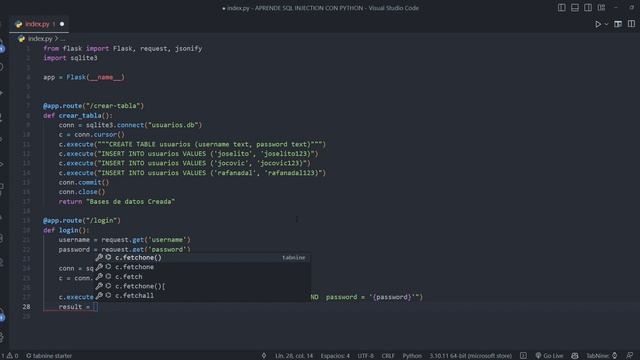Click the 'Bases de datos Creada' return string
The image size is (640, 360).
click(x=130, y=201)
